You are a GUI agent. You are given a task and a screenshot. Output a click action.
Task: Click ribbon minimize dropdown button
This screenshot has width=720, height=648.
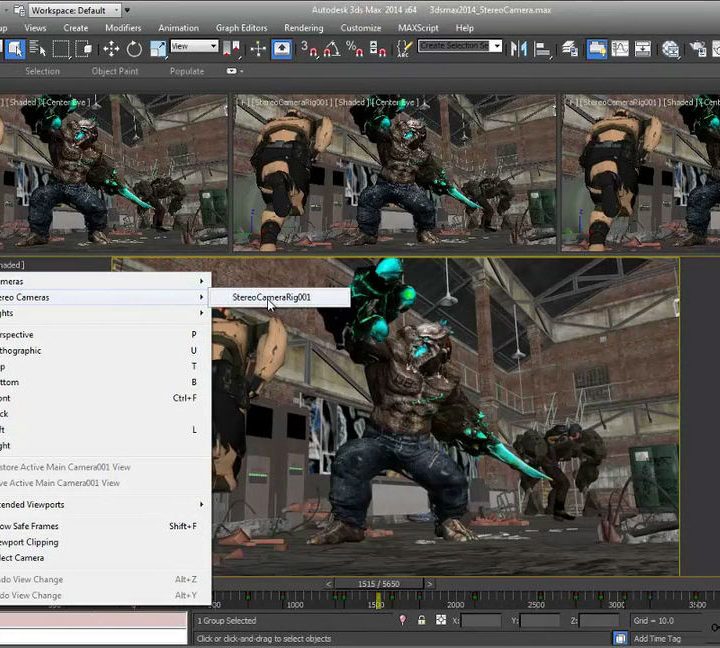234,71
